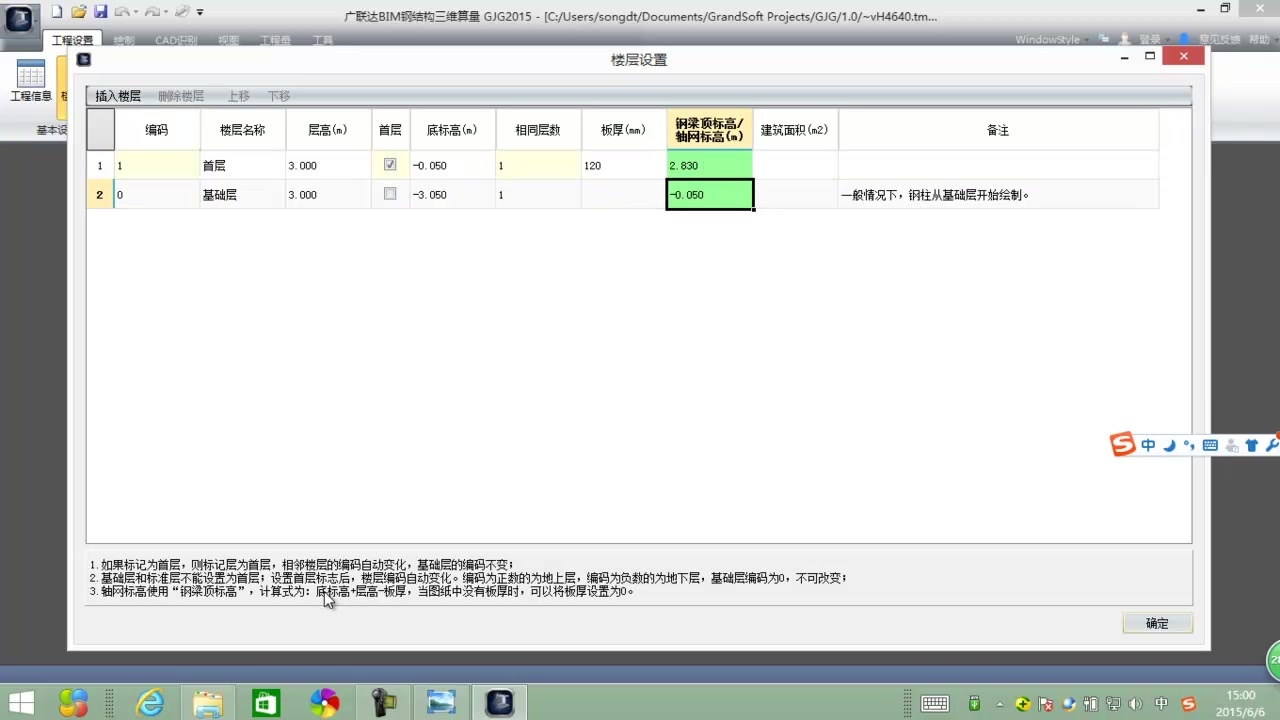This screenshot has width=1280, height=720.
Task: Select the 基础层 floor name cell
Action: (x=242, y=195)
